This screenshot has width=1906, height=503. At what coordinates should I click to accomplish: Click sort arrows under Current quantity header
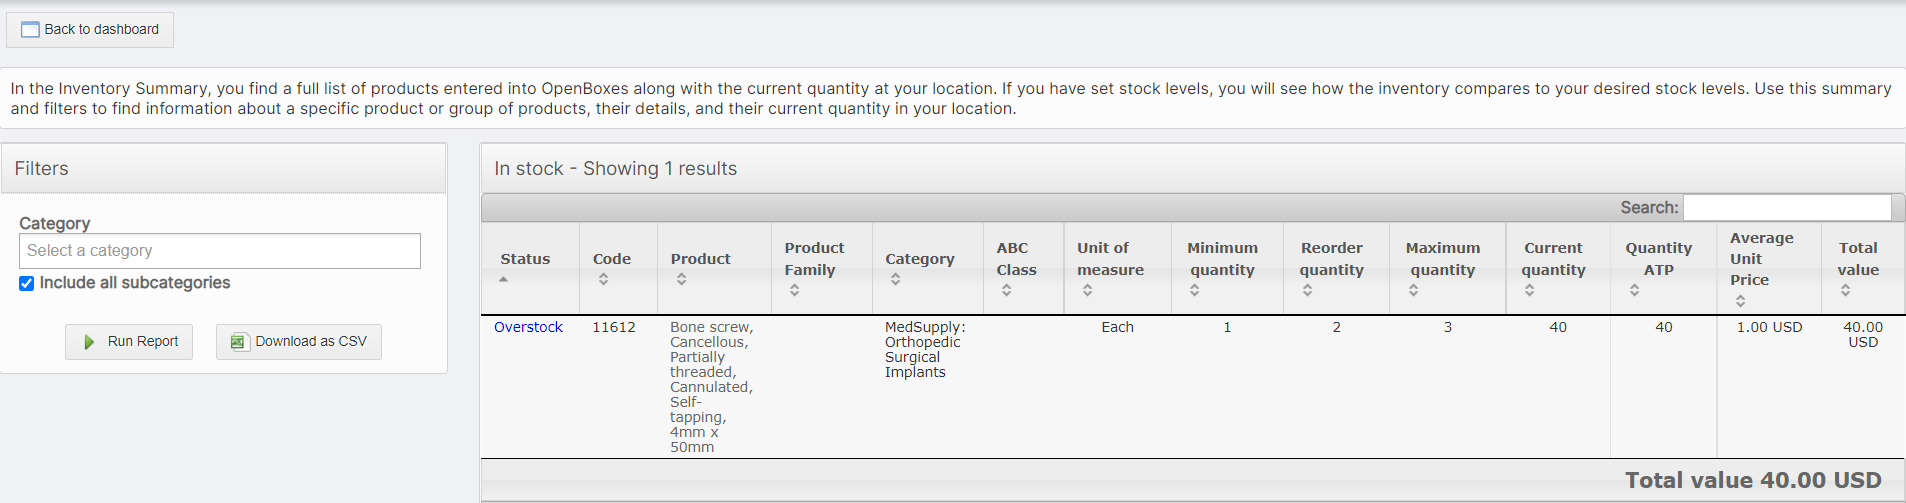coord(1529,290)
